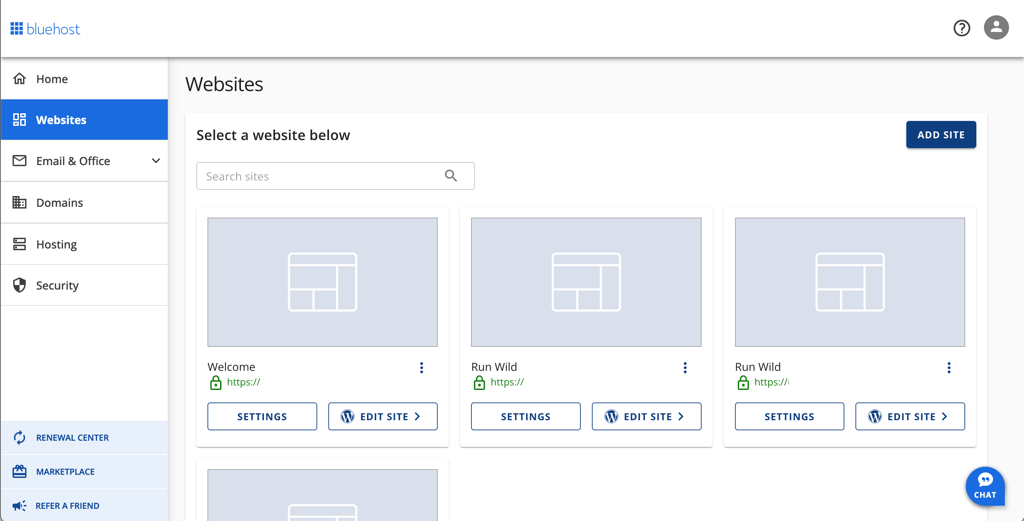Click Edit Site for the middle Run Wild site
1024x521 pixels.
click(647, 417)
